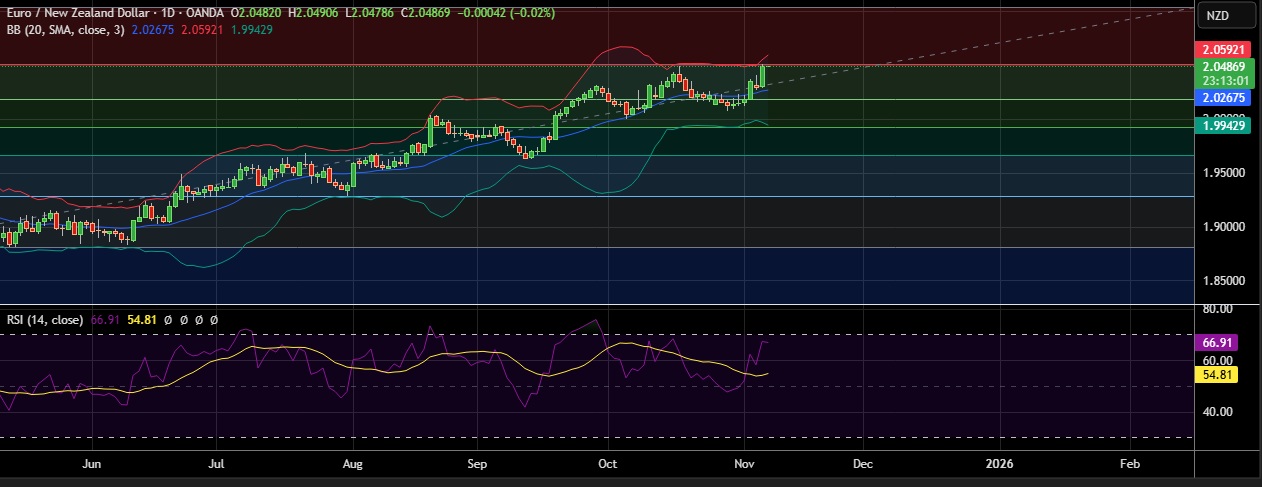Click the blue 2.02675 basis price label
The image size is (1262, 487).
[1224, 98]
